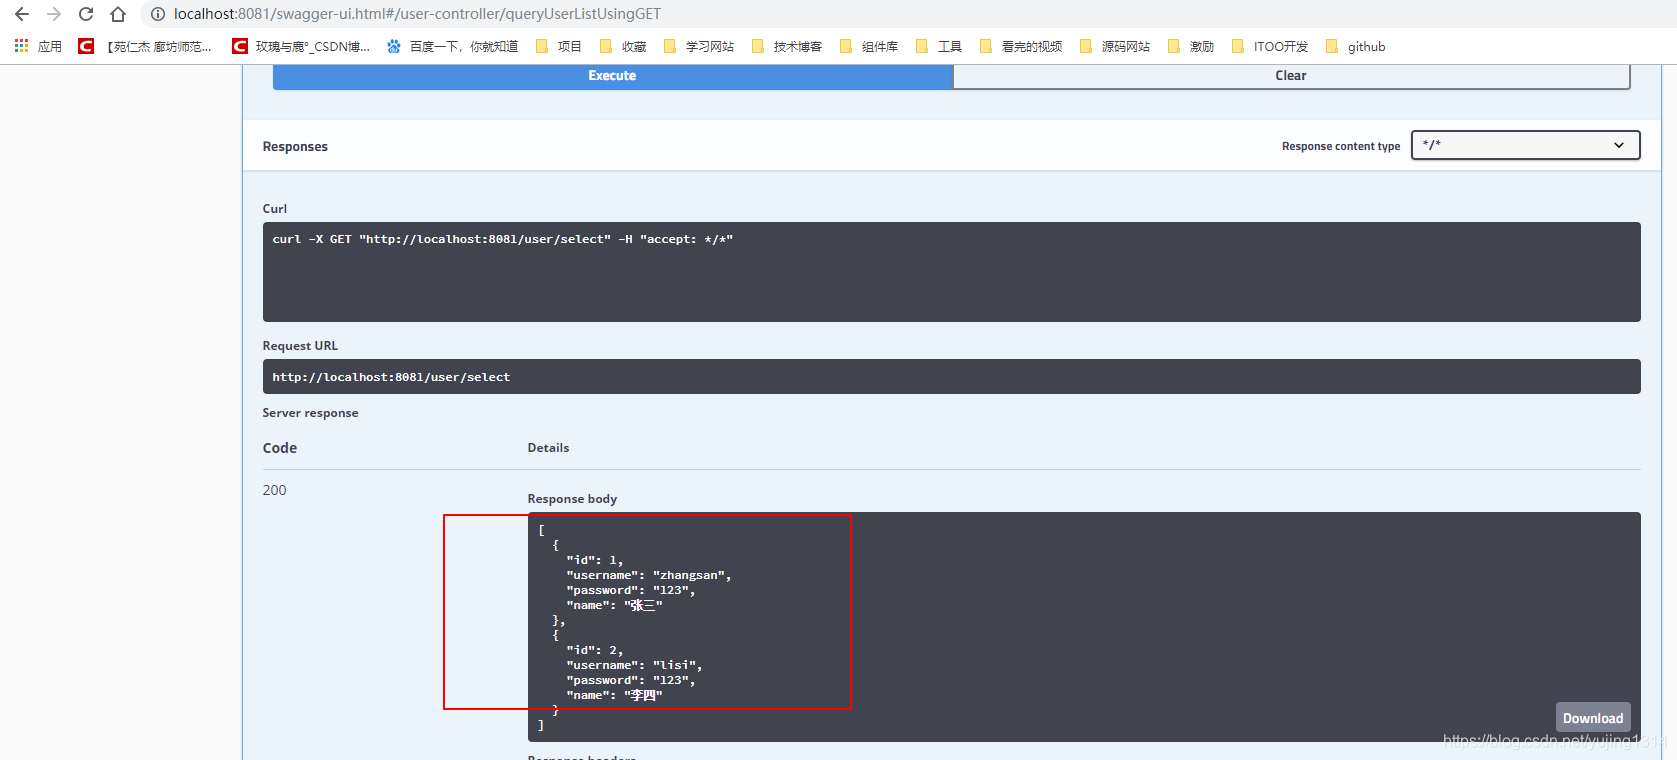Select the localhost:8081 address bar URL
1677x760 pixels.
click(417, 14)
